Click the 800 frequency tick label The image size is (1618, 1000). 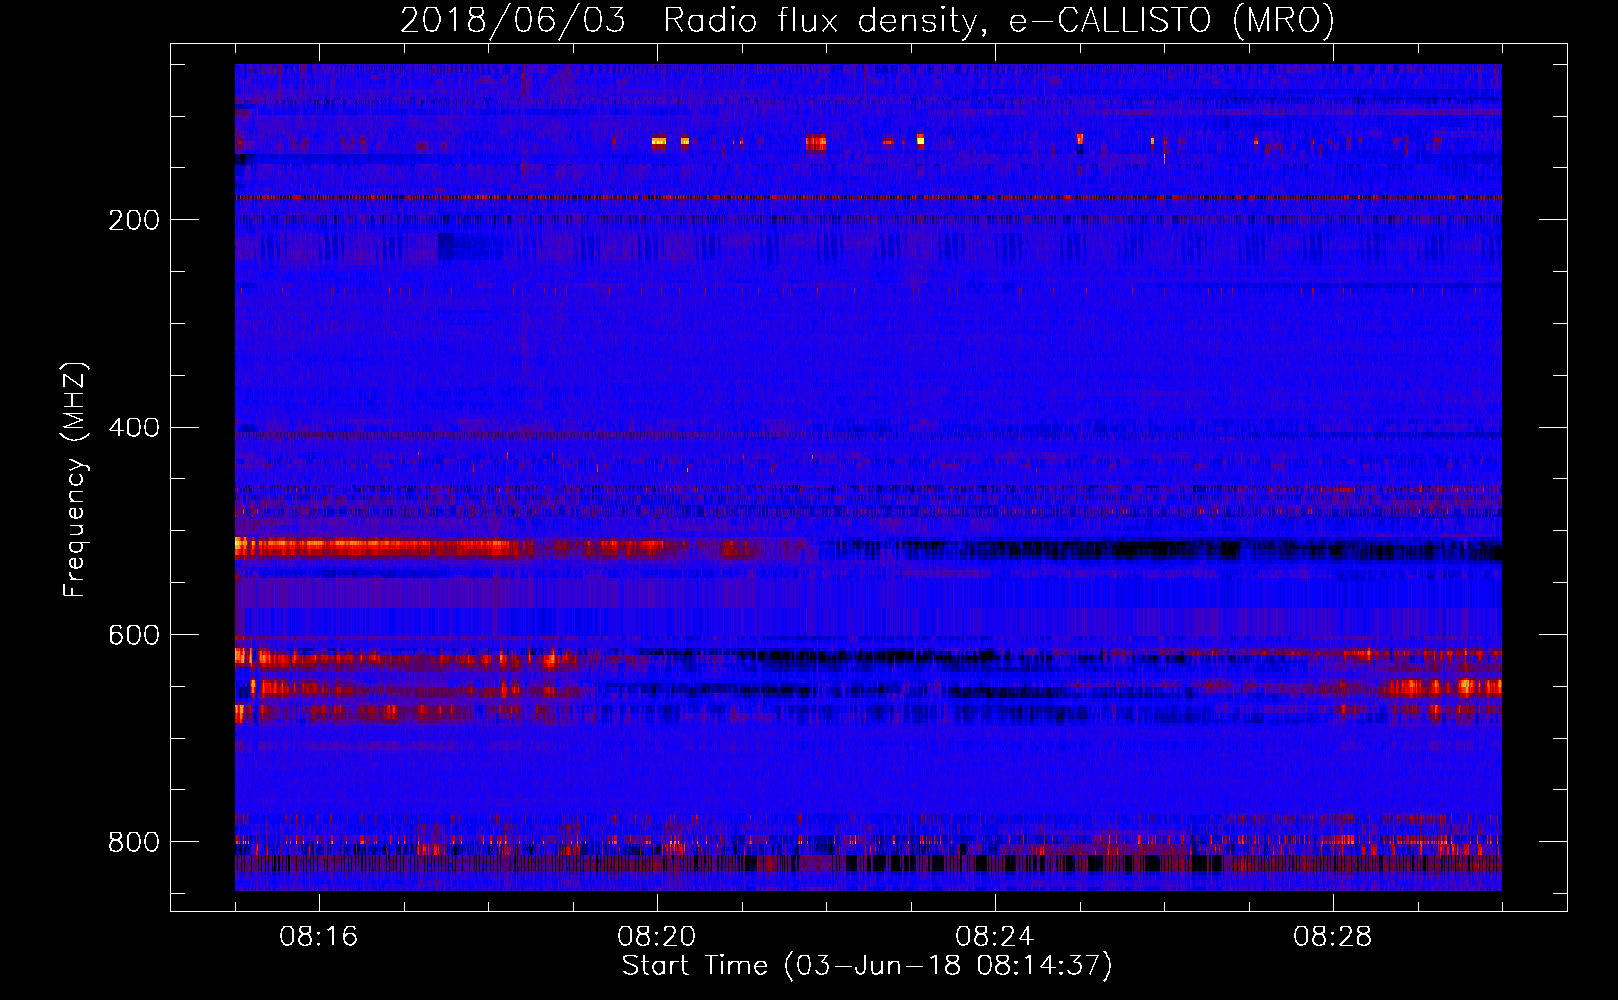[x=134, y=842]
